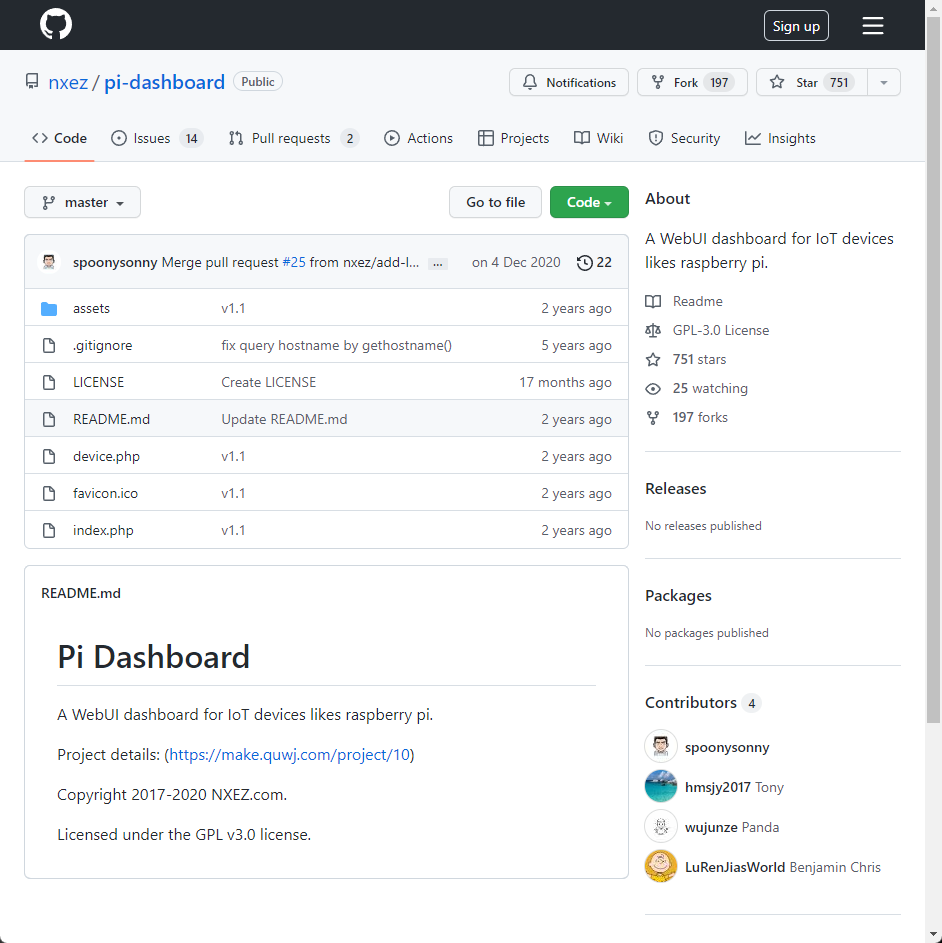Open the pi-dashboard repository name link

(x=164, y=82)
